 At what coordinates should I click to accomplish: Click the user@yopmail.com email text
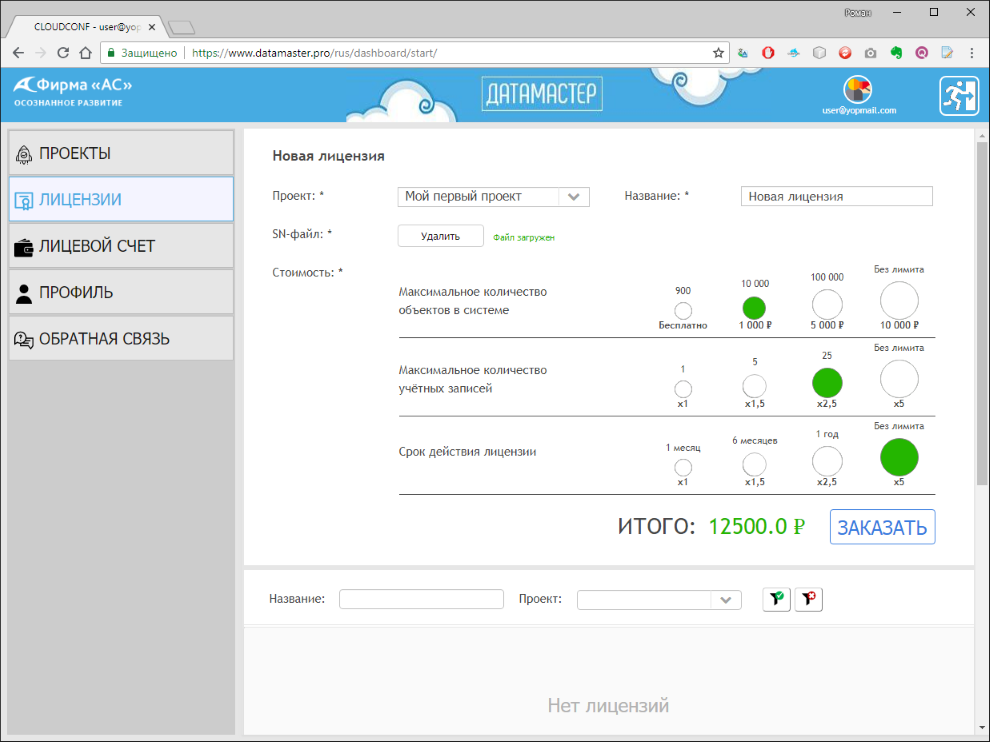pos(859,111)
